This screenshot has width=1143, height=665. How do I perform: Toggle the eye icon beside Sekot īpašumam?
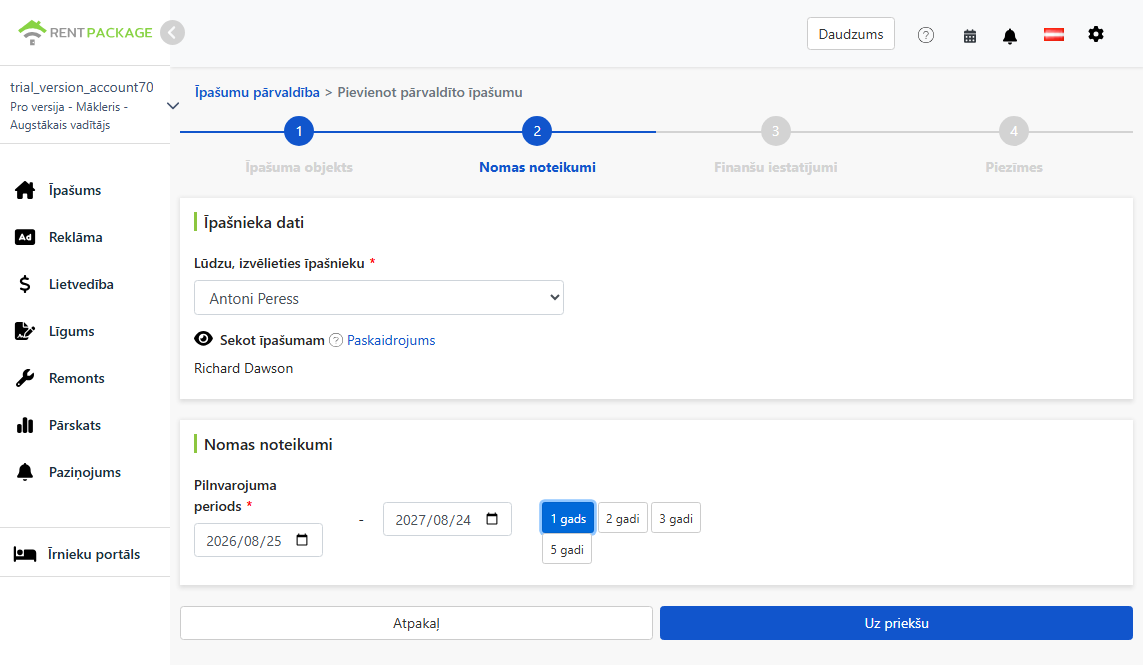click(x=203, y=338)
